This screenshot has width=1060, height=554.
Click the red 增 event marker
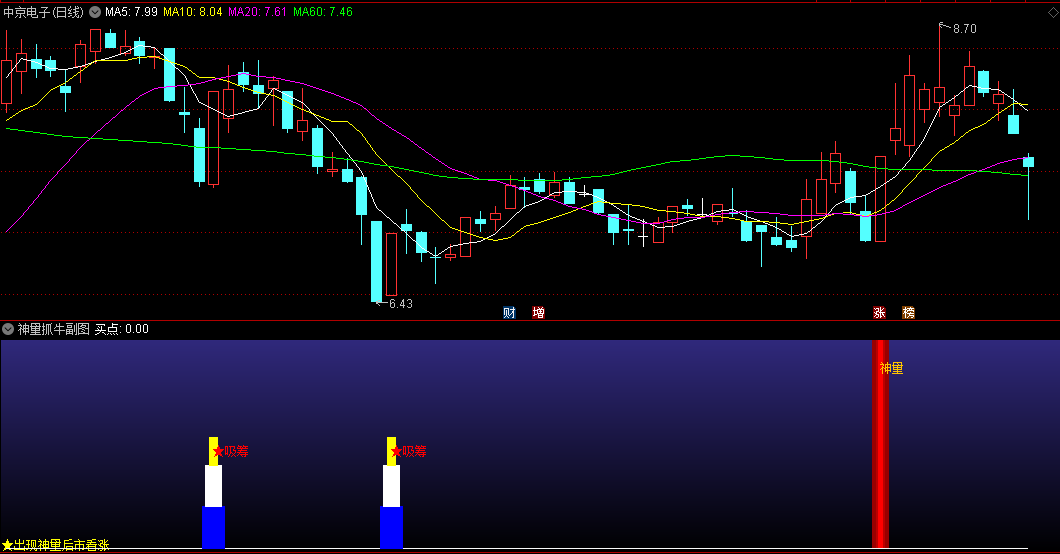(539, 312)
